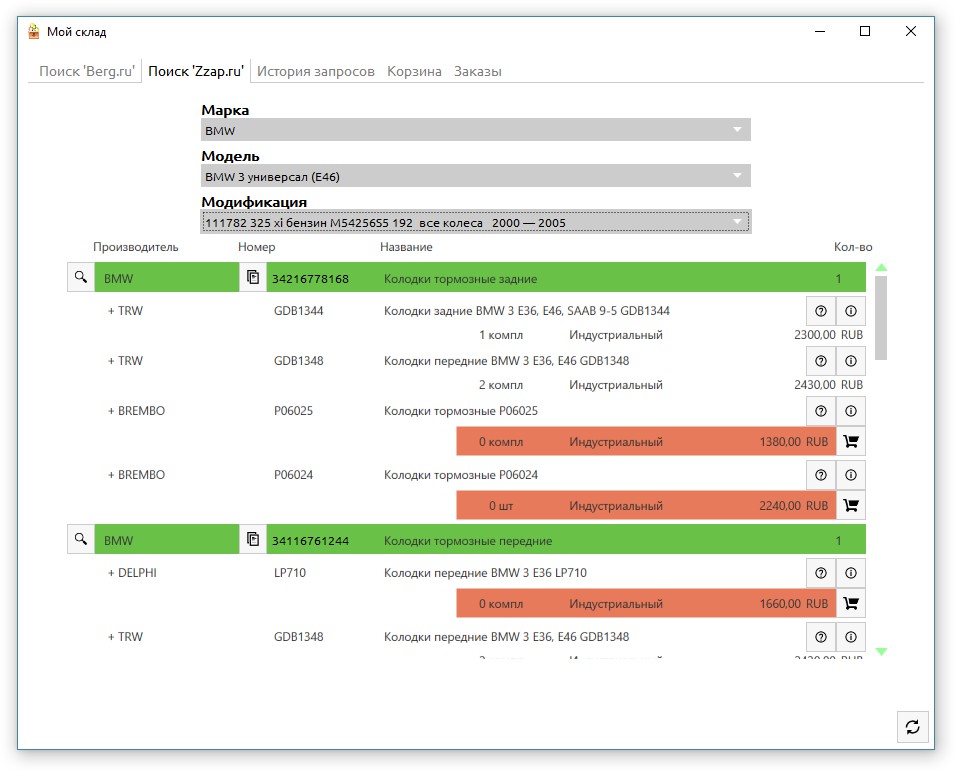Screen dimensions: 956x772
Task: Open info icon for GDB1348 under front pads
Action: tap(851, 637)
